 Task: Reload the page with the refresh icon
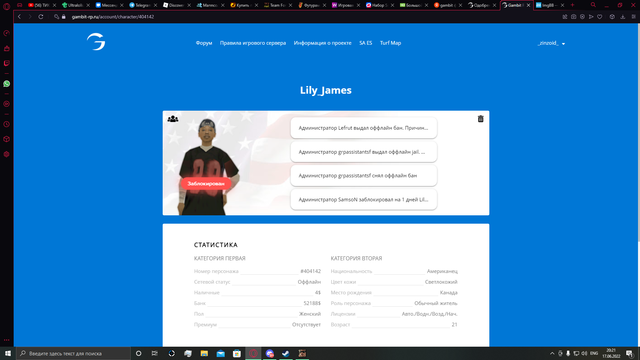pyautogui.click(x=41, y=17)
